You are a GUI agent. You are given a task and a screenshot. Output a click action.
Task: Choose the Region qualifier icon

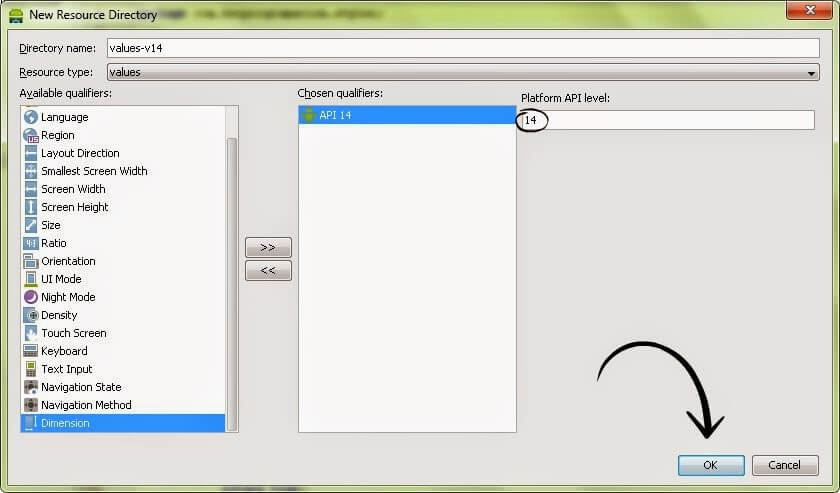pos(31,135)
